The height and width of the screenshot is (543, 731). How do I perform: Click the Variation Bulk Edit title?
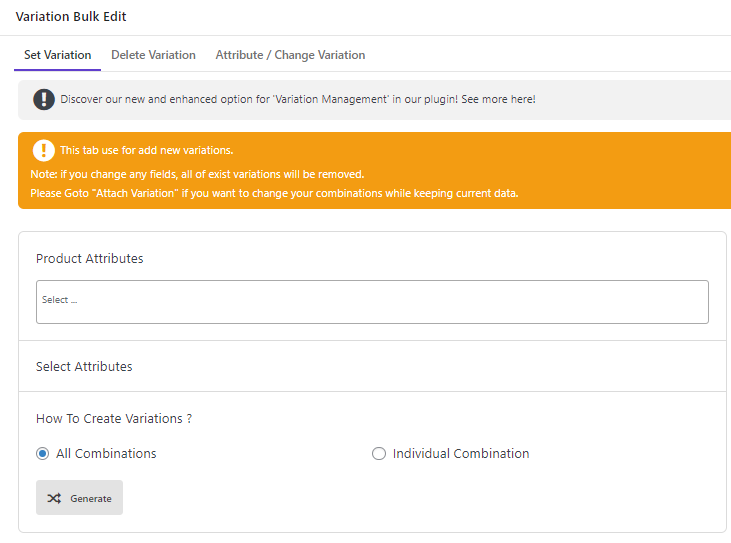71,17
